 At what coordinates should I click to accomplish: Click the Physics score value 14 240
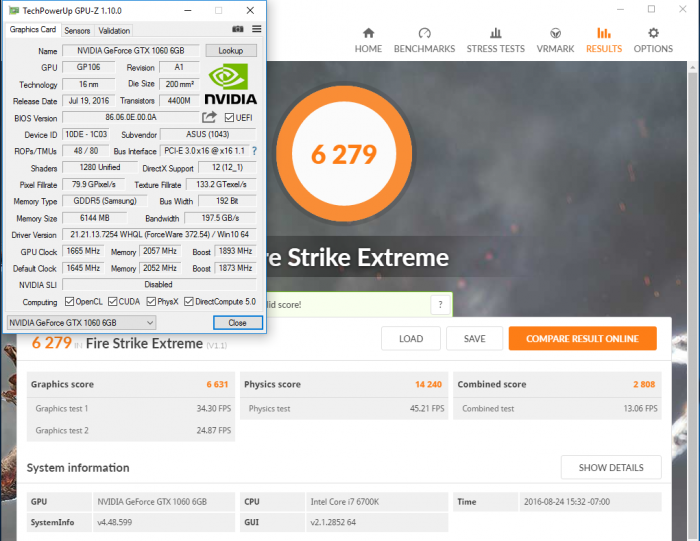428,384
